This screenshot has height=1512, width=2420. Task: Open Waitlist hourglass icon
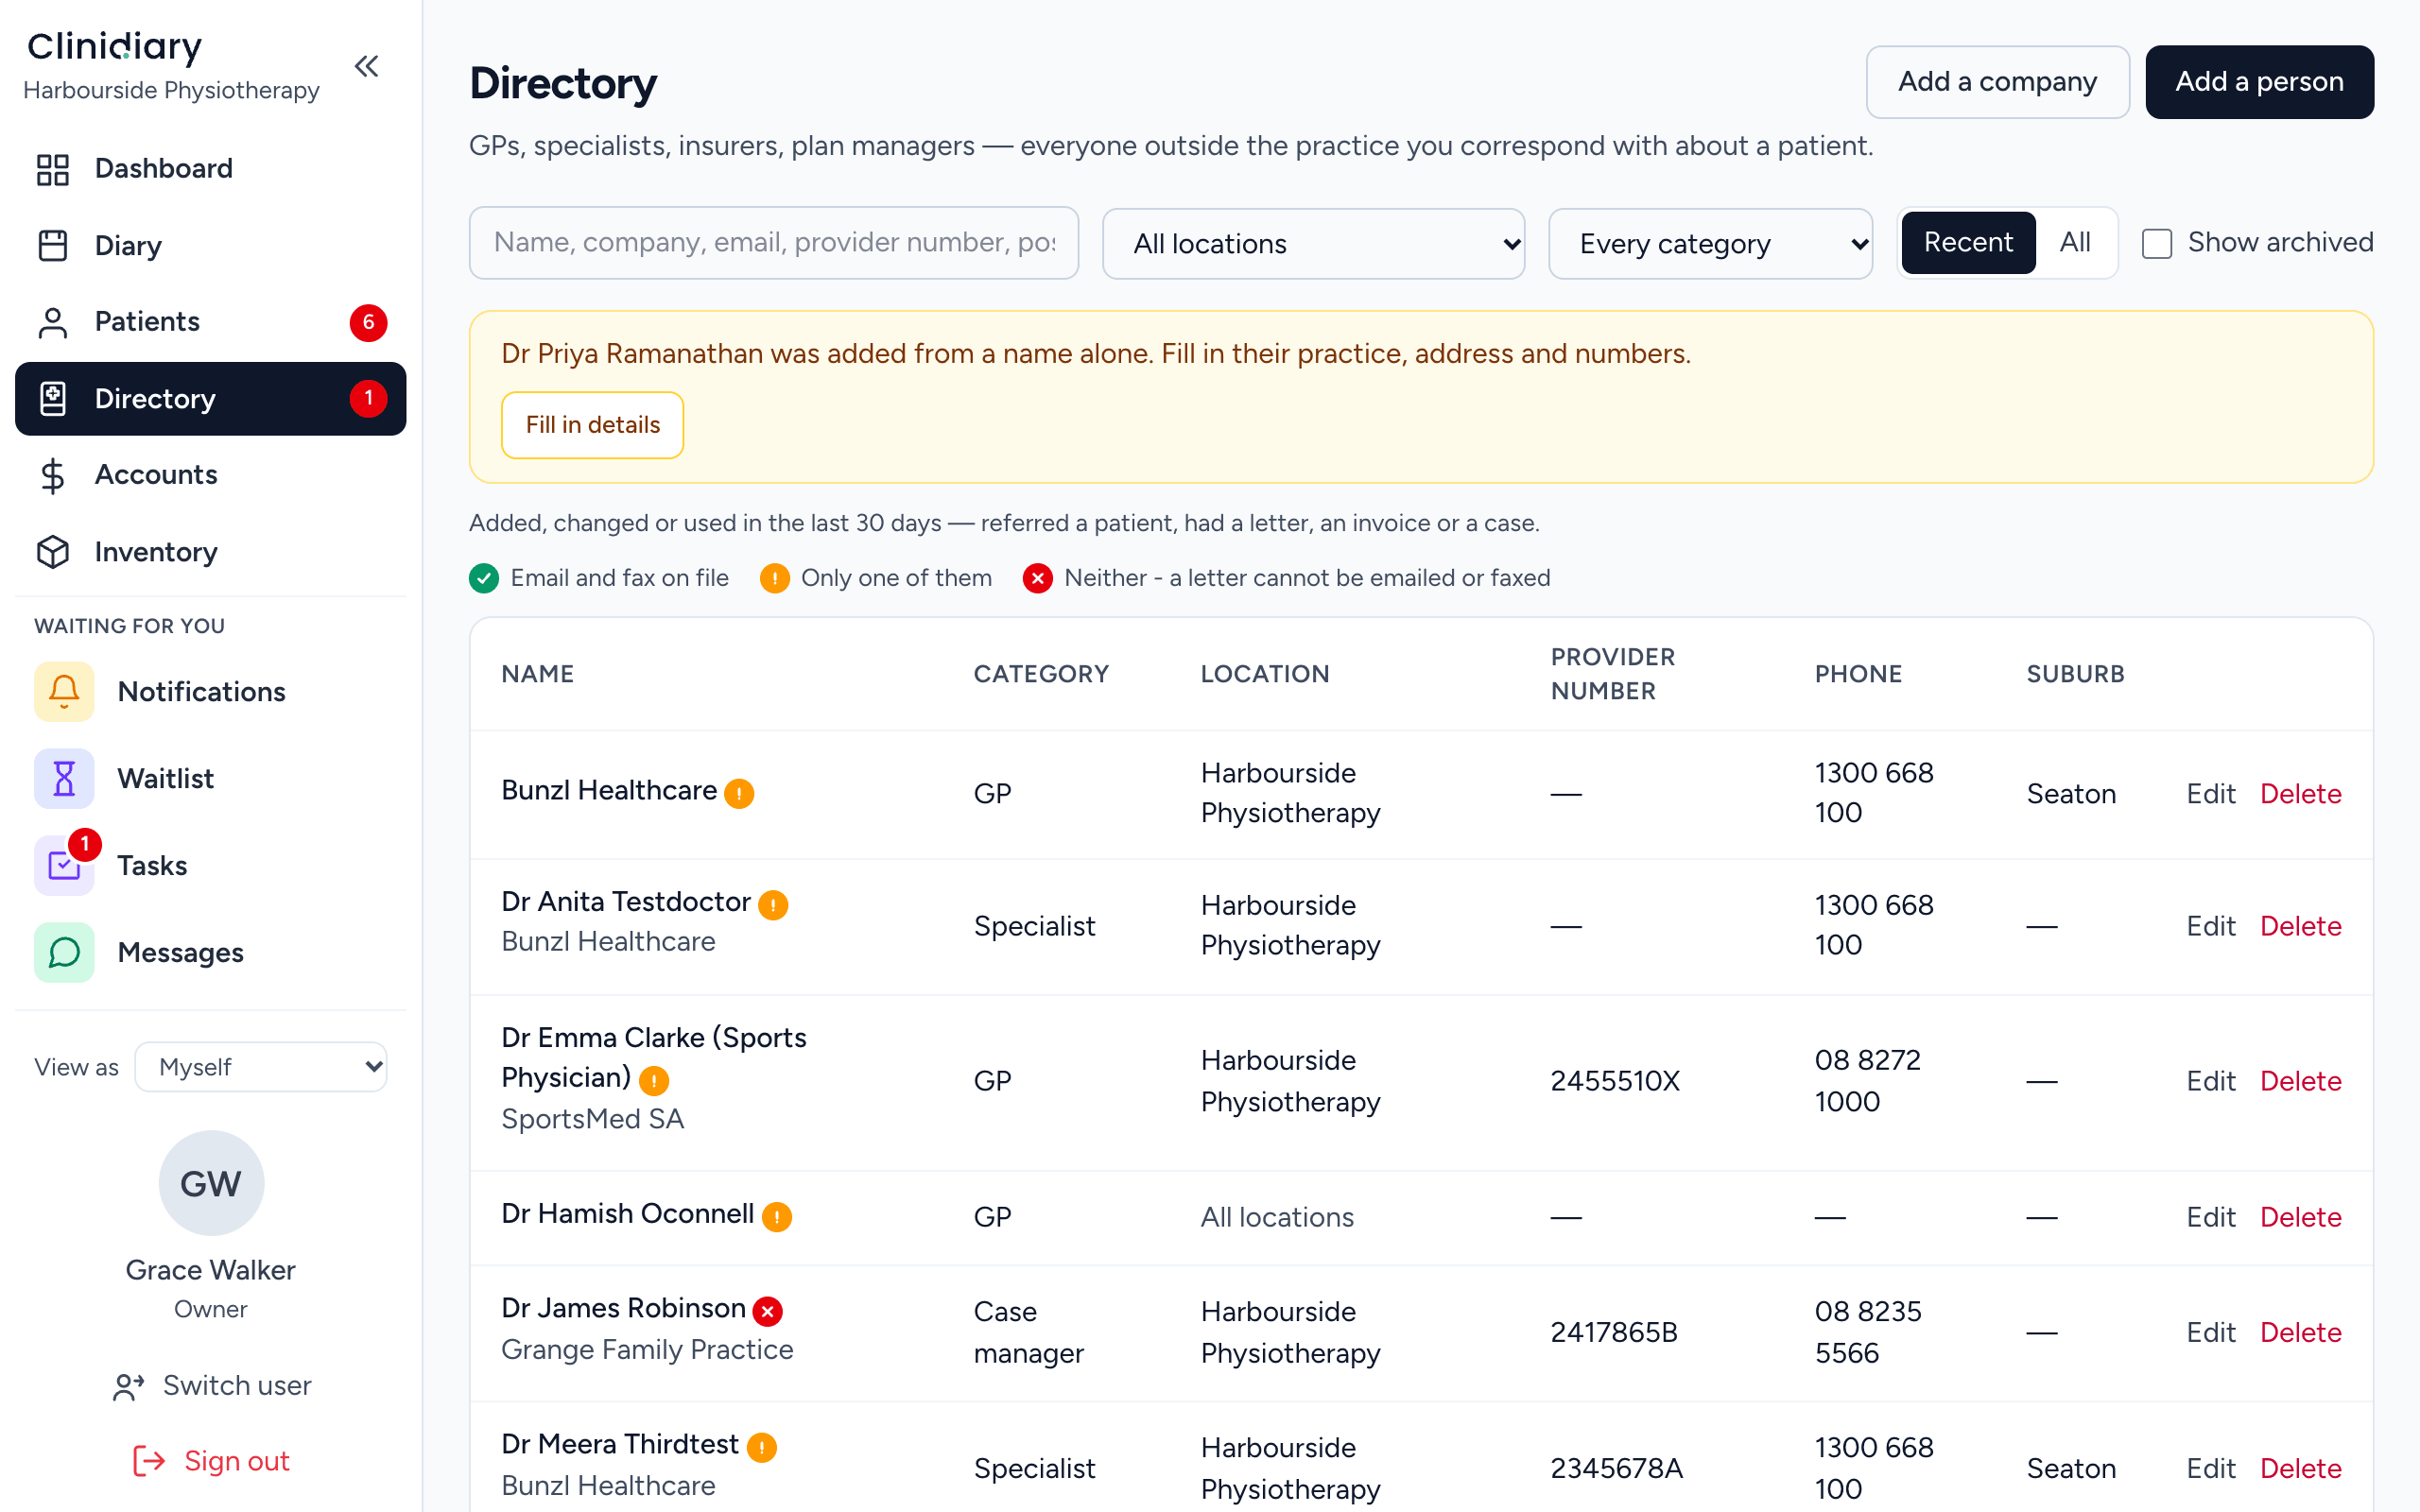pos(64,778)
